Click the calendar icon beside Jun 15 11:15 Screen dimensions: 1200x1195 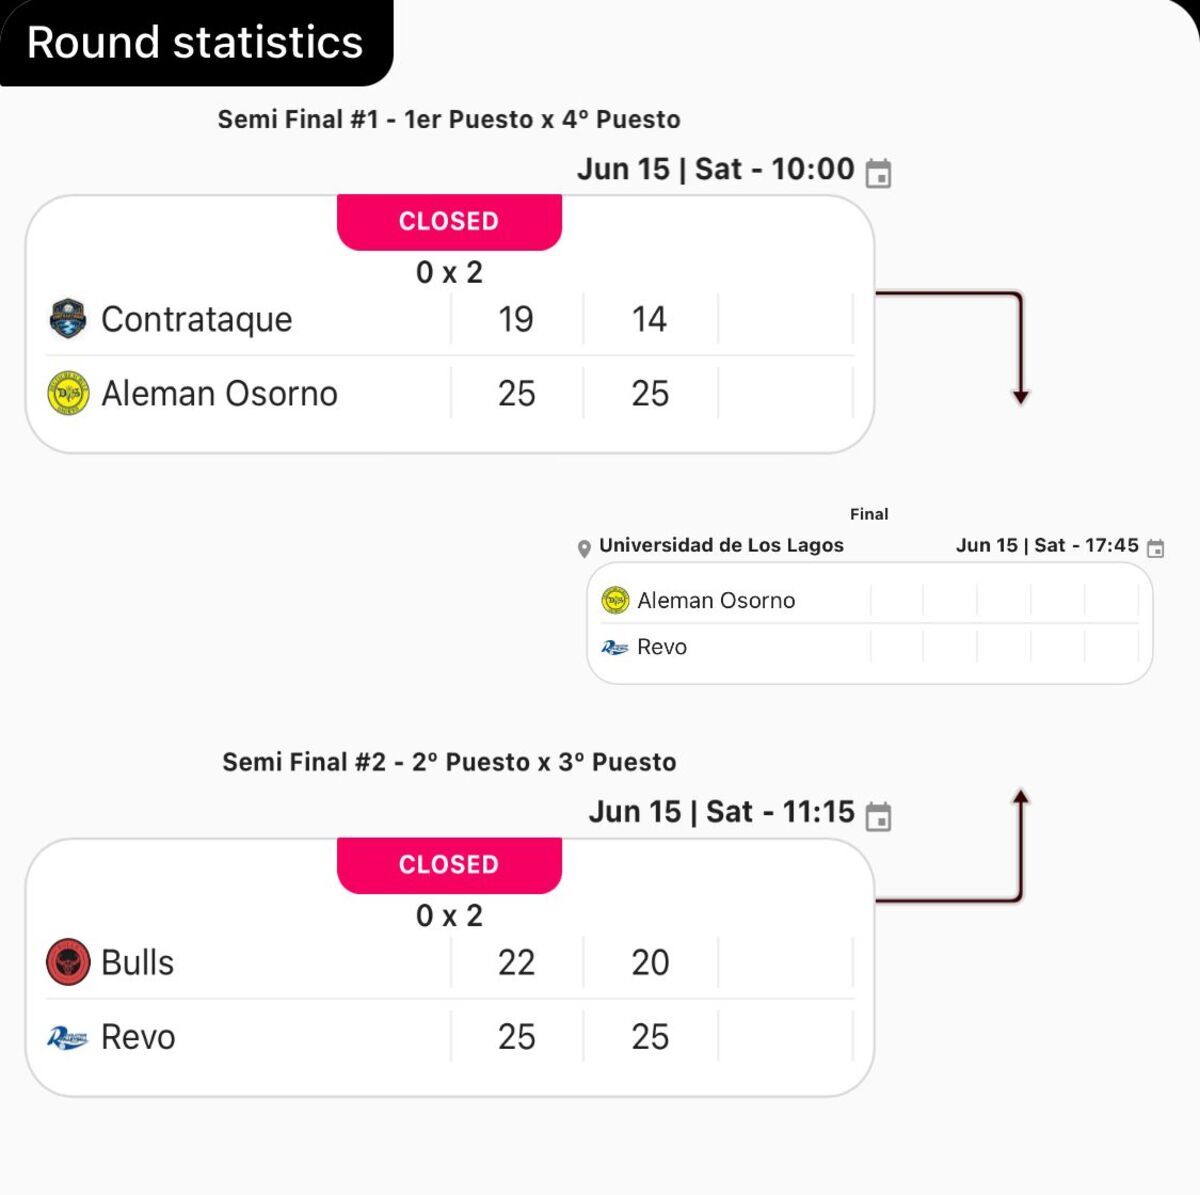[878, 816]
